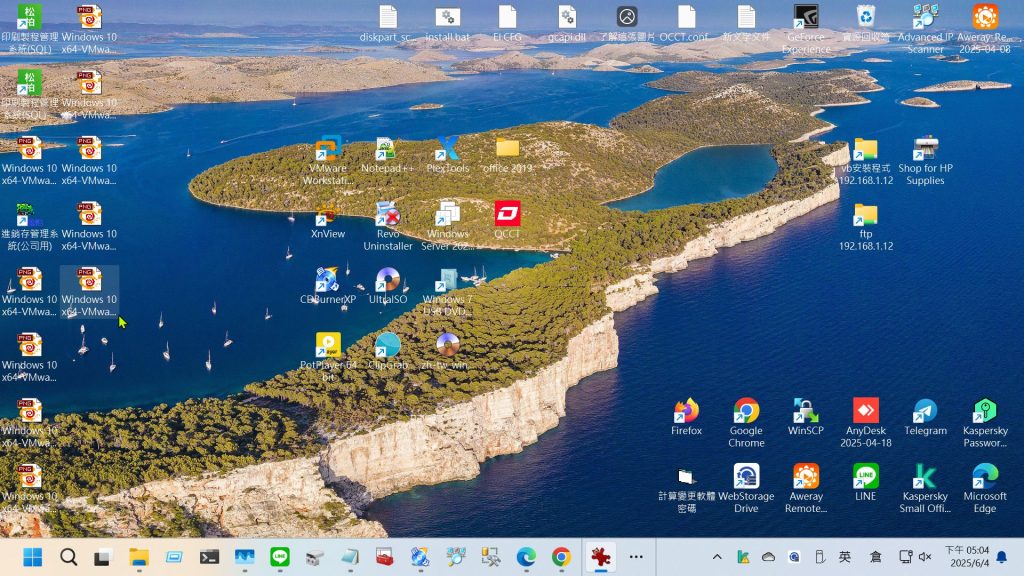This screenshot has height=576, width=1024.
Task: Click the Advanced IP Scanner icon
Action: [x=925, y=18]
